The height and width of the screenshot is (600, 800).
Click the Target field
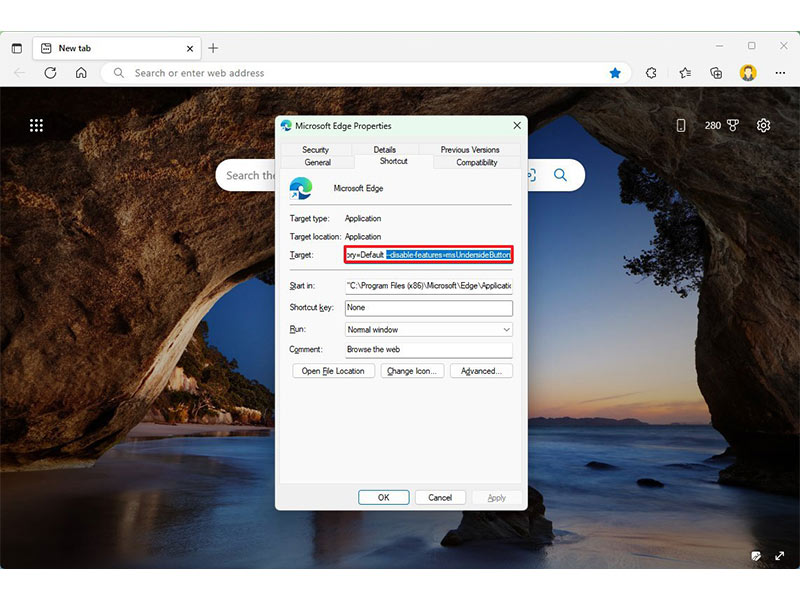[x=429, y=255]
